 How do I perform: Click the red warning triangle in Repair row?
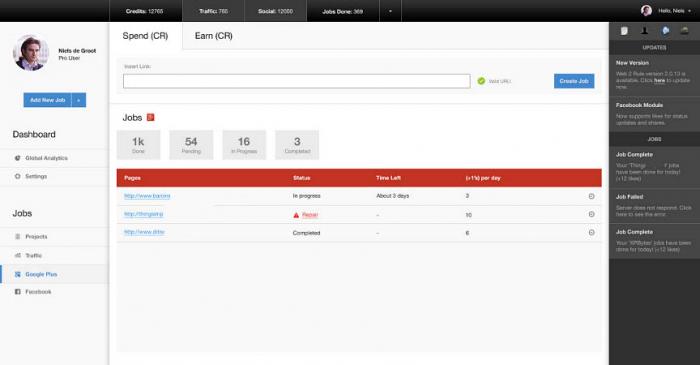point(296,215)
